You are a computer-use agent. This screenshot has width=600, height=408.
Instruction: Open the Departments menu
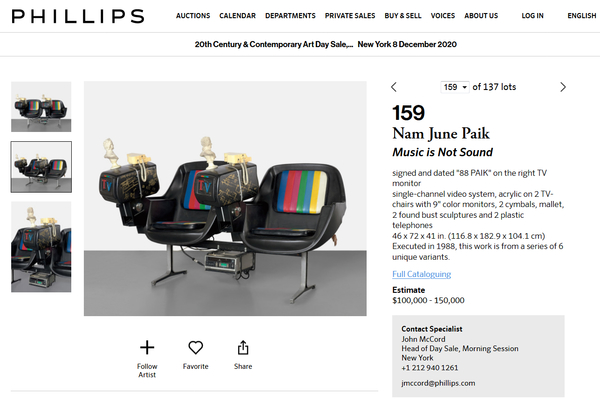290,16
